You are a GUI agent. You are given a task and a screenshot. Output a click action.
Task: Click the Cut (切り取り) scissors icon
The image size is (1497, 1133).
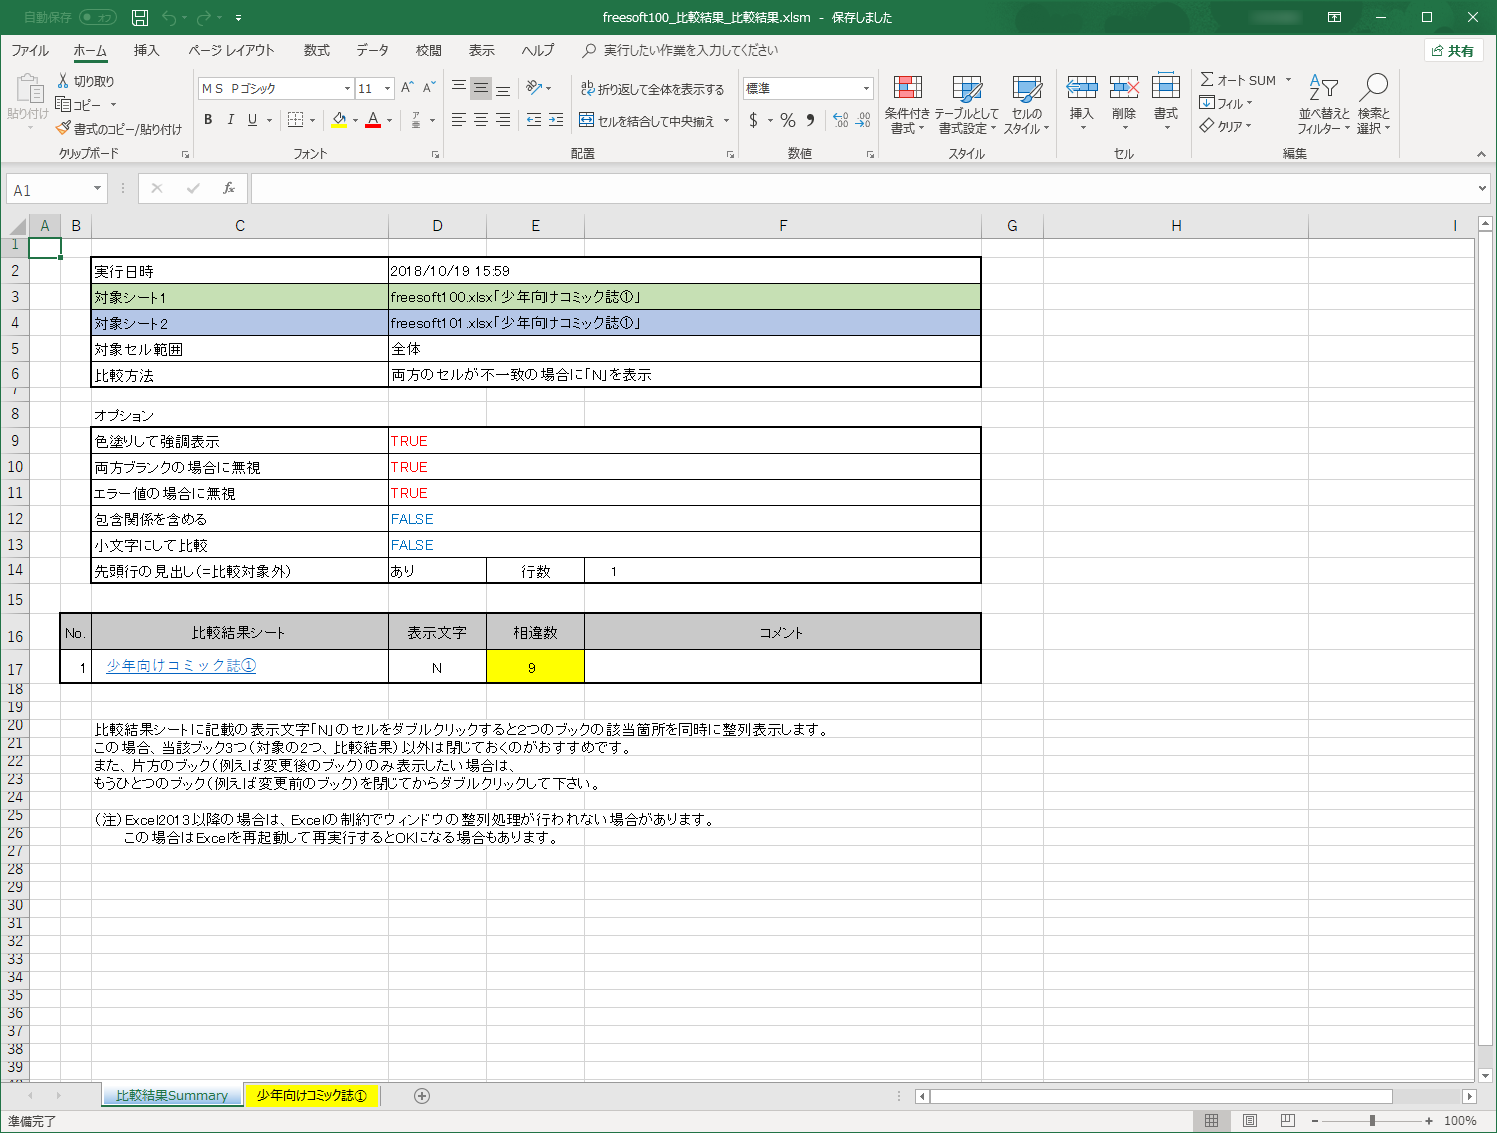(x=63, y=81)
